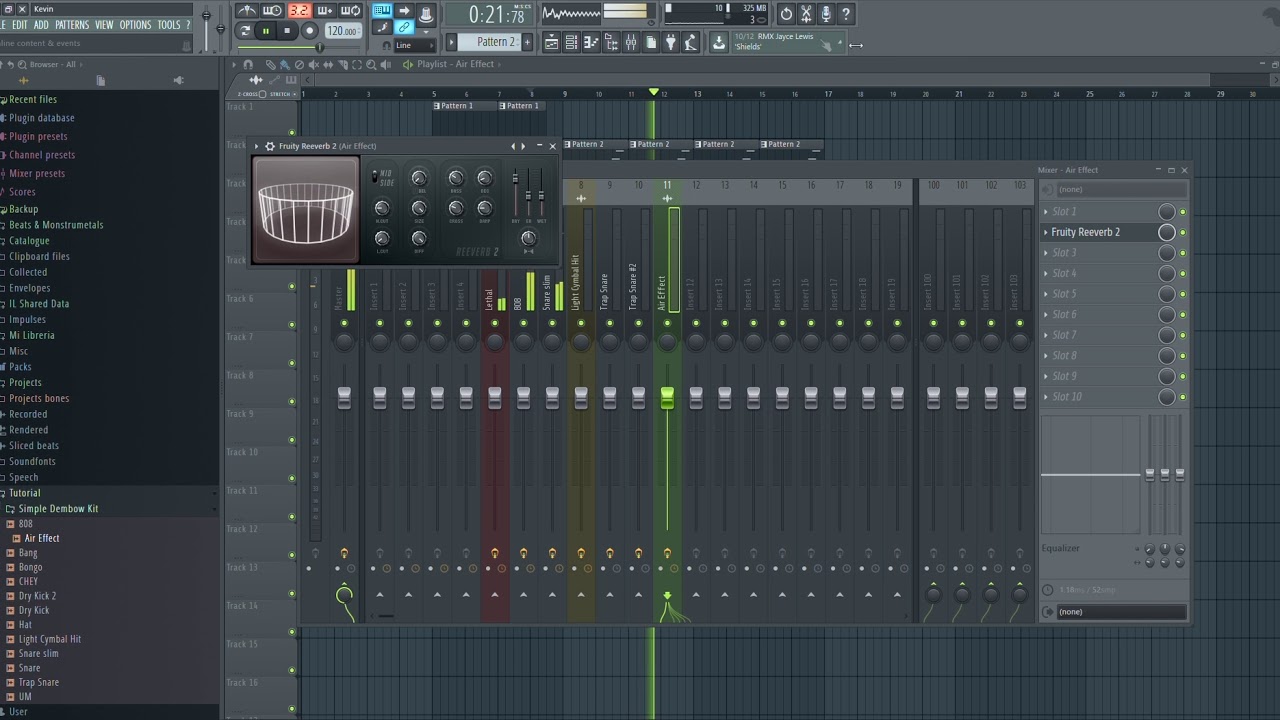Open the Mixer view icon

pos(630,42)
